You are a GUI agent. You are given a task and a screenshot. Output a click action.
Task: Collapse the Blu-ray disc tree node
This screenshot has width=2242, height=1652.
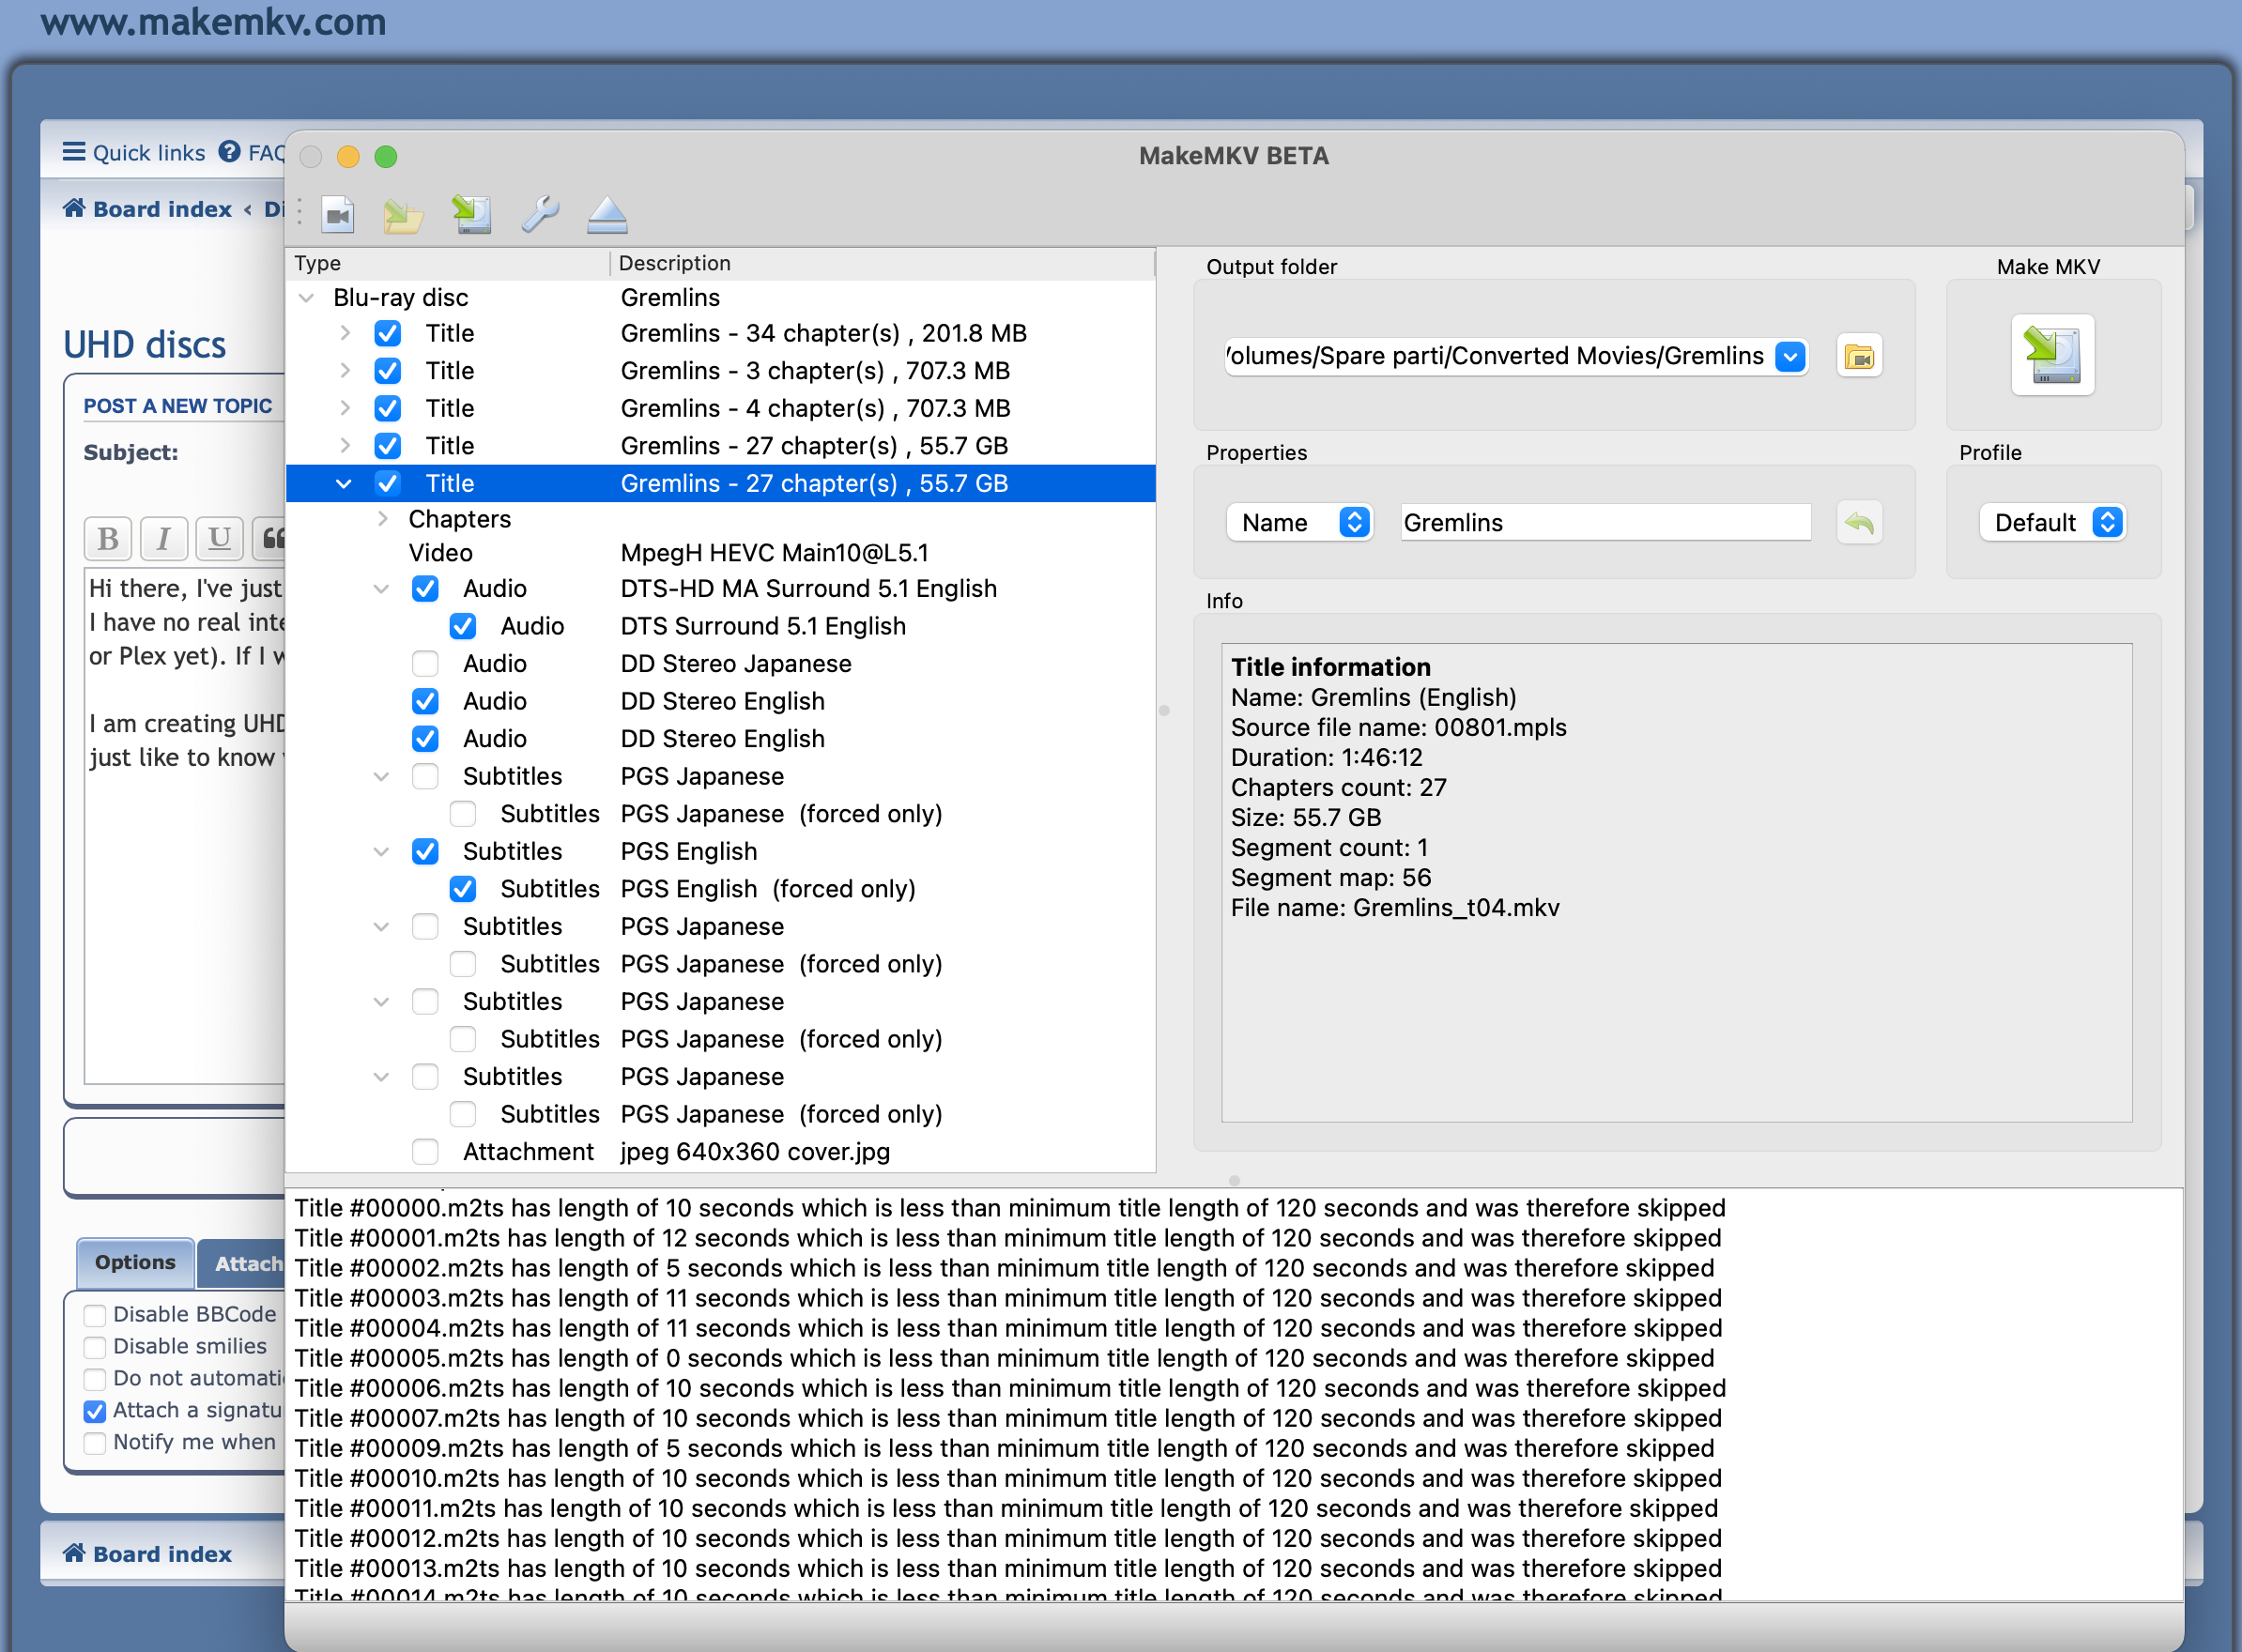point(307,298)
